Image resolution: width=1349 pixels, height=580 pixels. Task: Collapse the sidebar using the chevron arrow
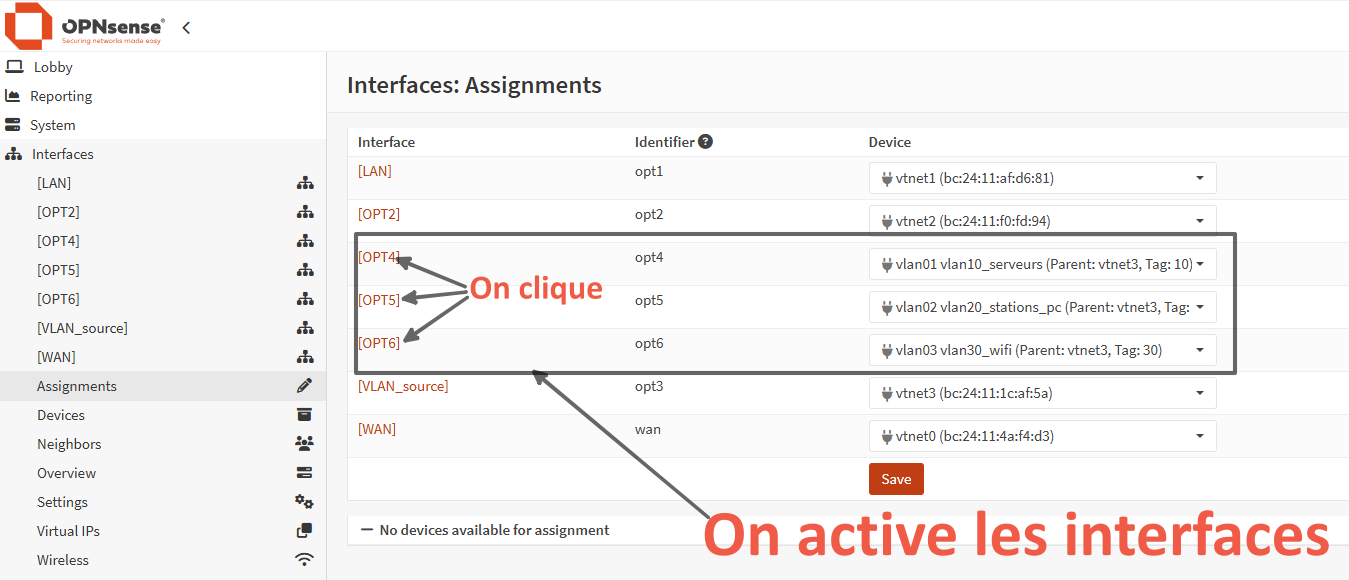click(x=186, y=28)
